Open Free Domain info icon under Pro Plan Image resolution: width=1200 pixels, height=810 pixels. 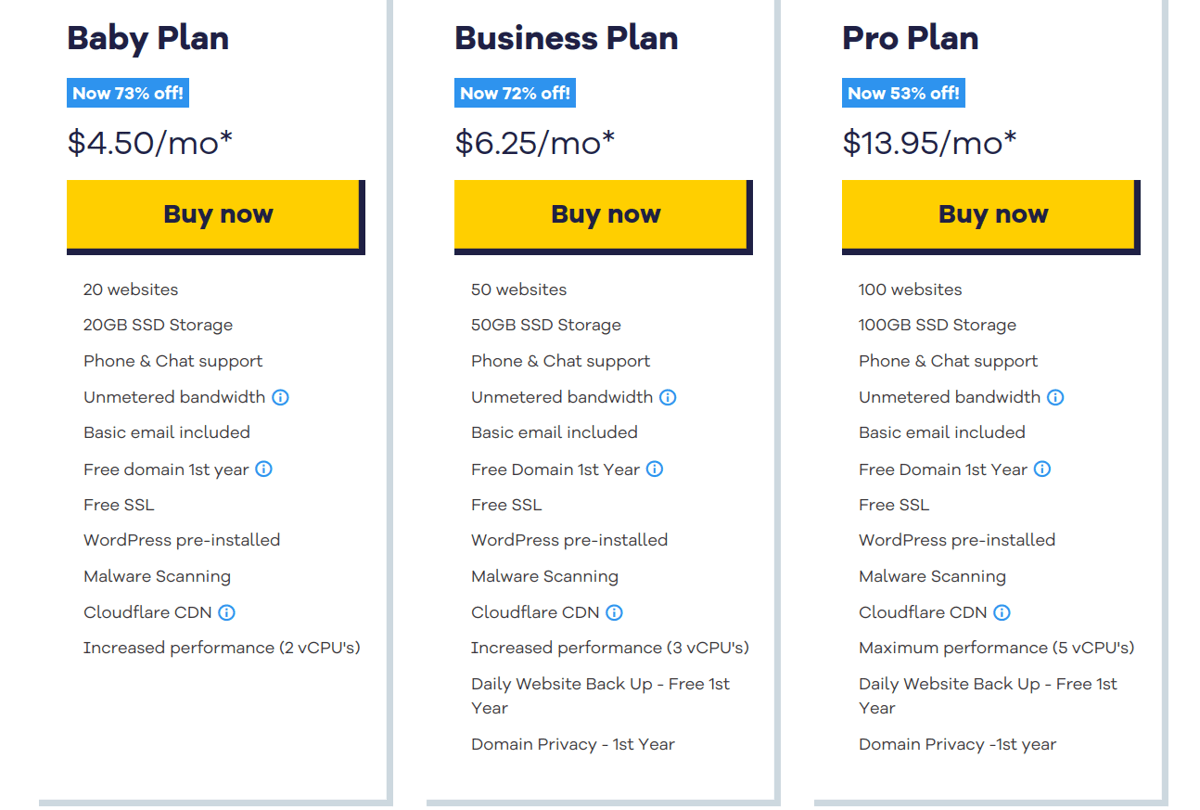[x=1042, y=469]
